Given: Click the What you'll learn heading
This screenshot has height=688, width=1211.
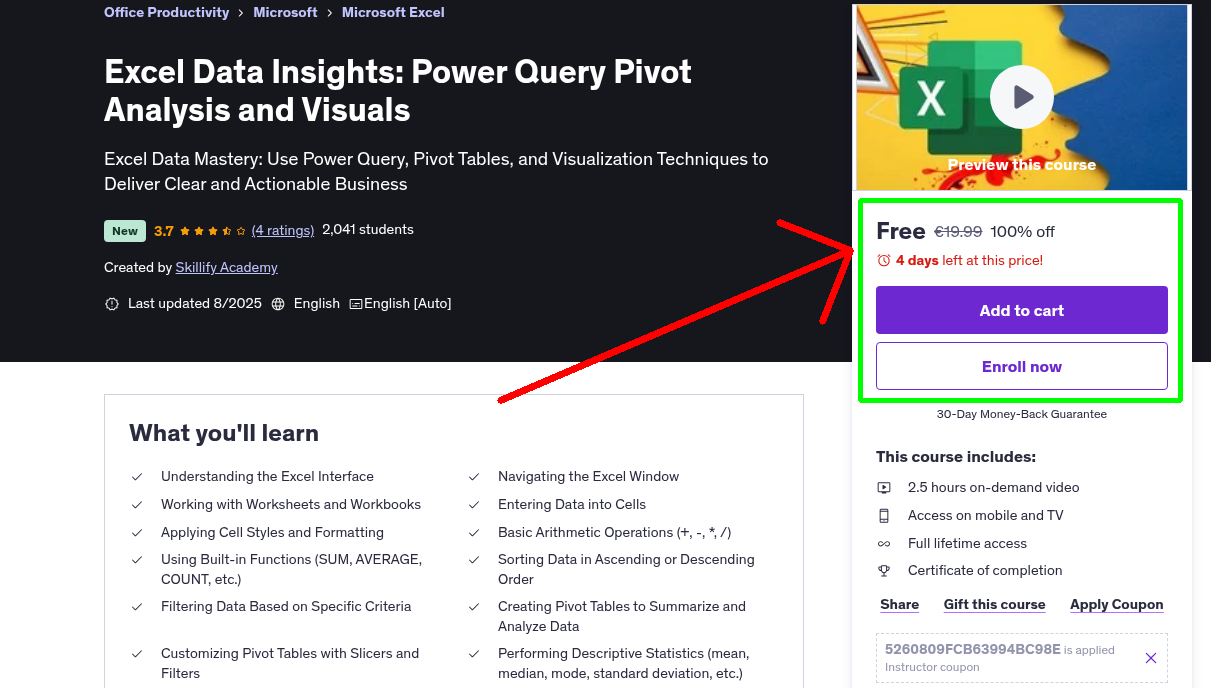Looking at the screenshot, I should [x=224, y=433].
